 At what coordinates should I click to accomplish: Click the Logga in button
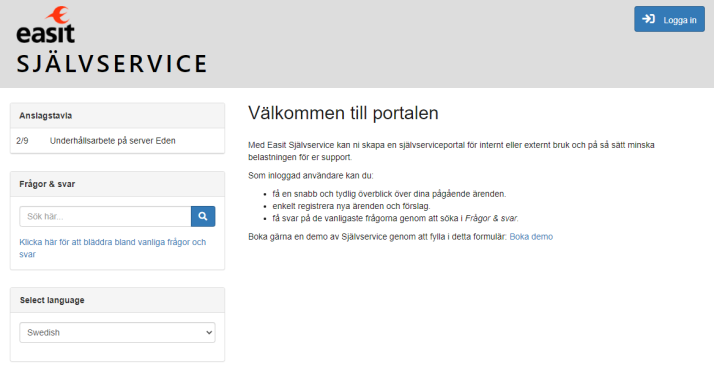point(669,19)
